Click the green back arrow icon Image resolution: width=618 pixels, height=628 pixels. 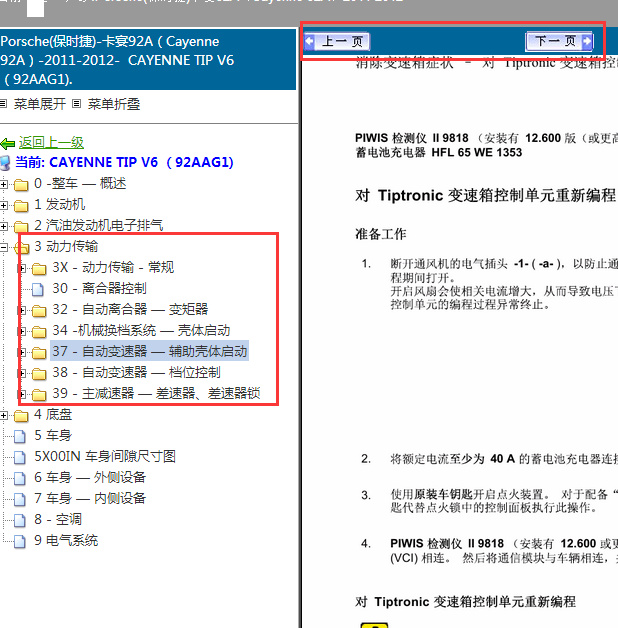[x=8, y=143]
